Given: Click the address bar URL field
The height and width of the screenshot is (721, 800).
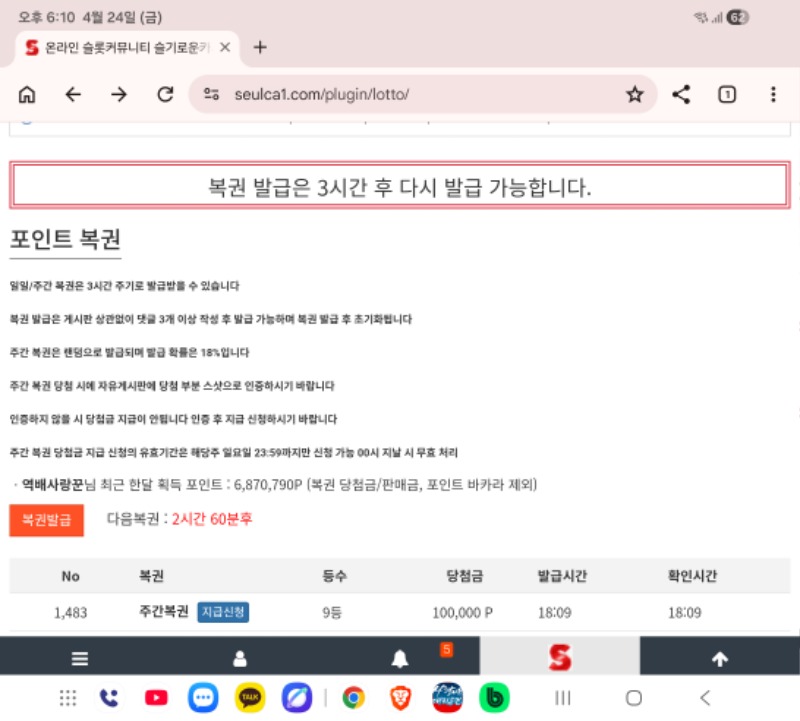Looking at the screenshot, I should [400, 94].
